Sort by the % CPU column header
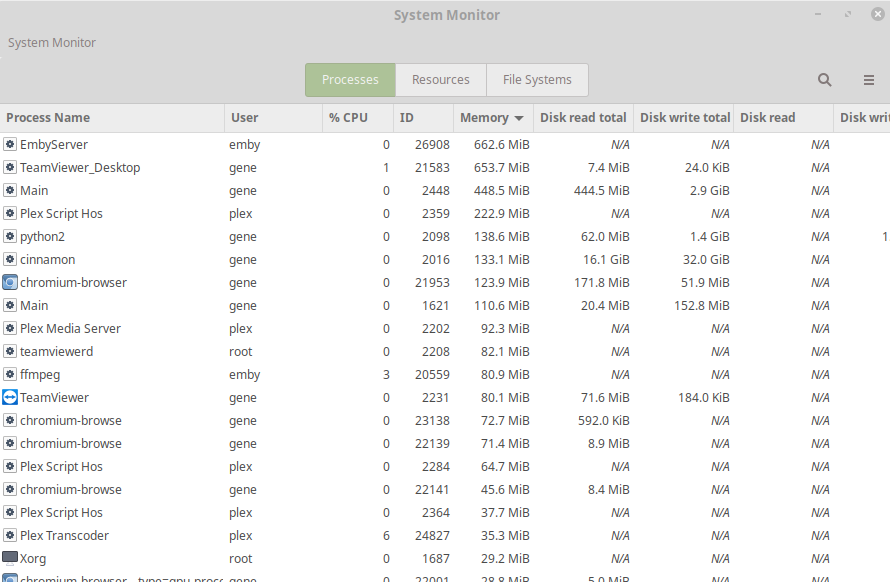Screen dimensions: 890x582 [348, 118]
